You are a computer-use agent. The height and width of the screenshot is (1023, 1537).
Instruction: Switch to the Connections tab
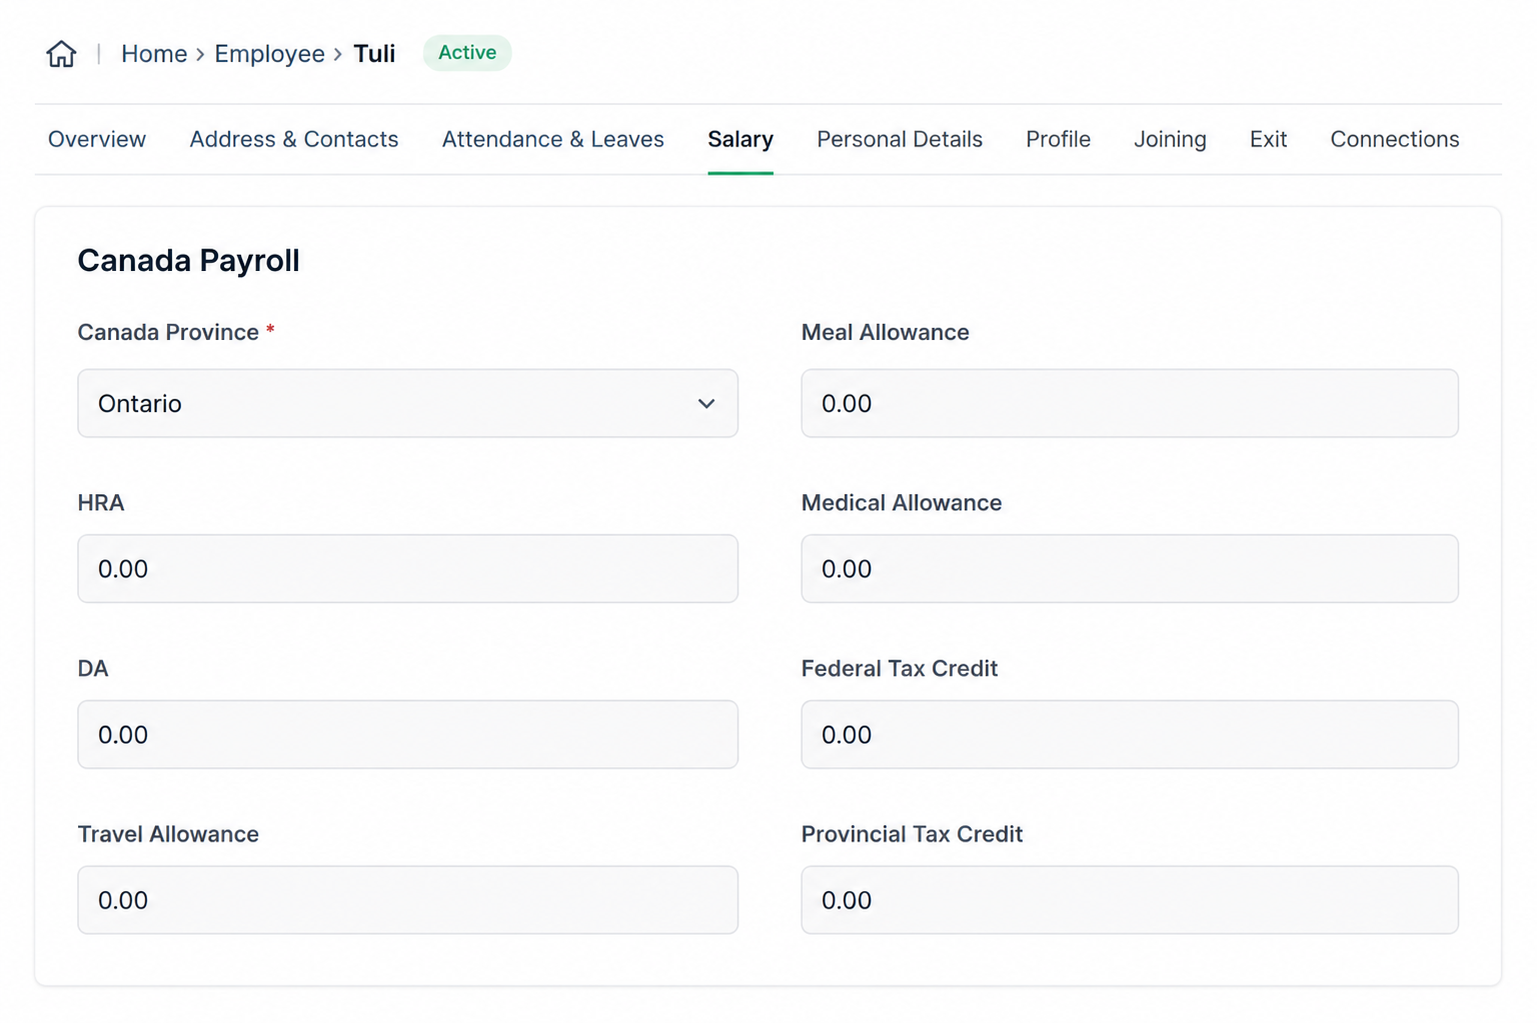pos(1394,139)
